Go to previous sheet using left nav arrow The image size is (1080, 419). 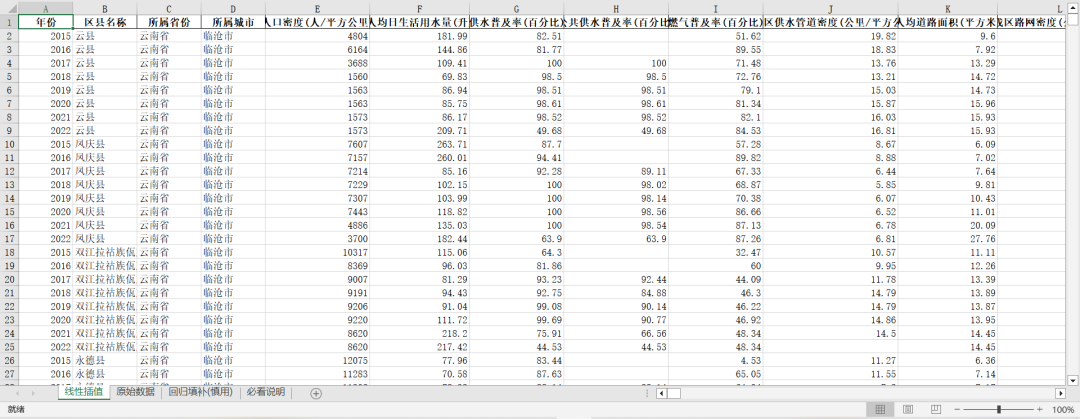[x=17, y=393]
